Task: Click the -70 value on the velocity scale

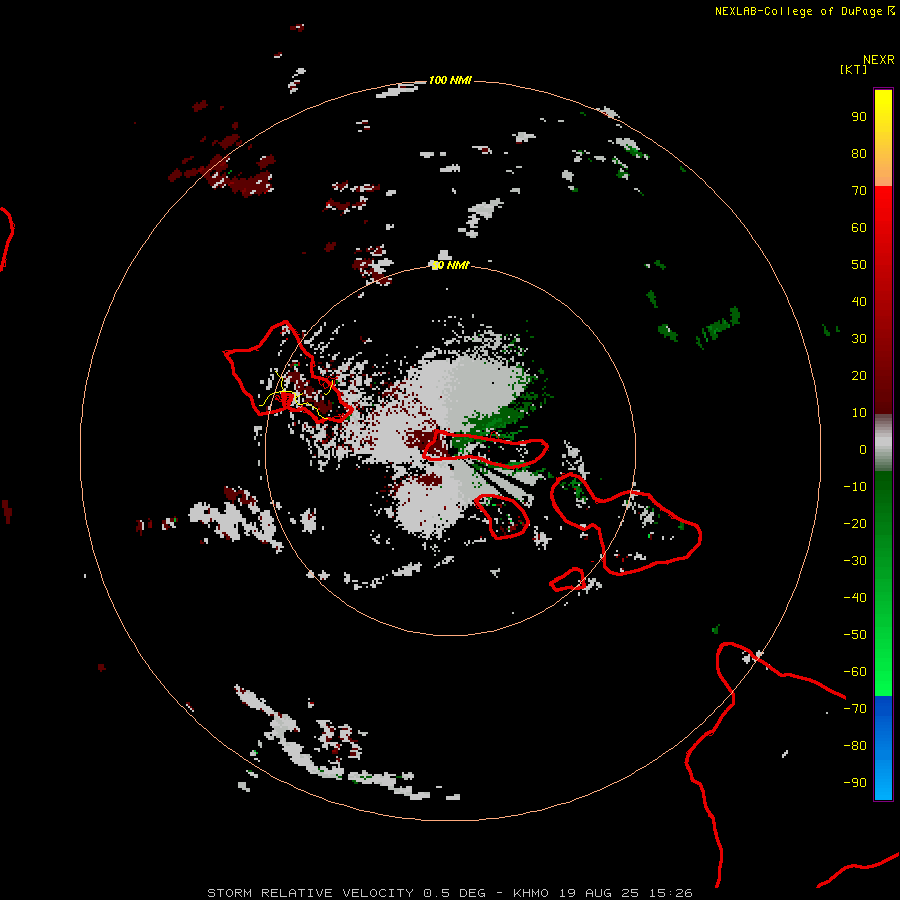Action: tap(855, 709)
